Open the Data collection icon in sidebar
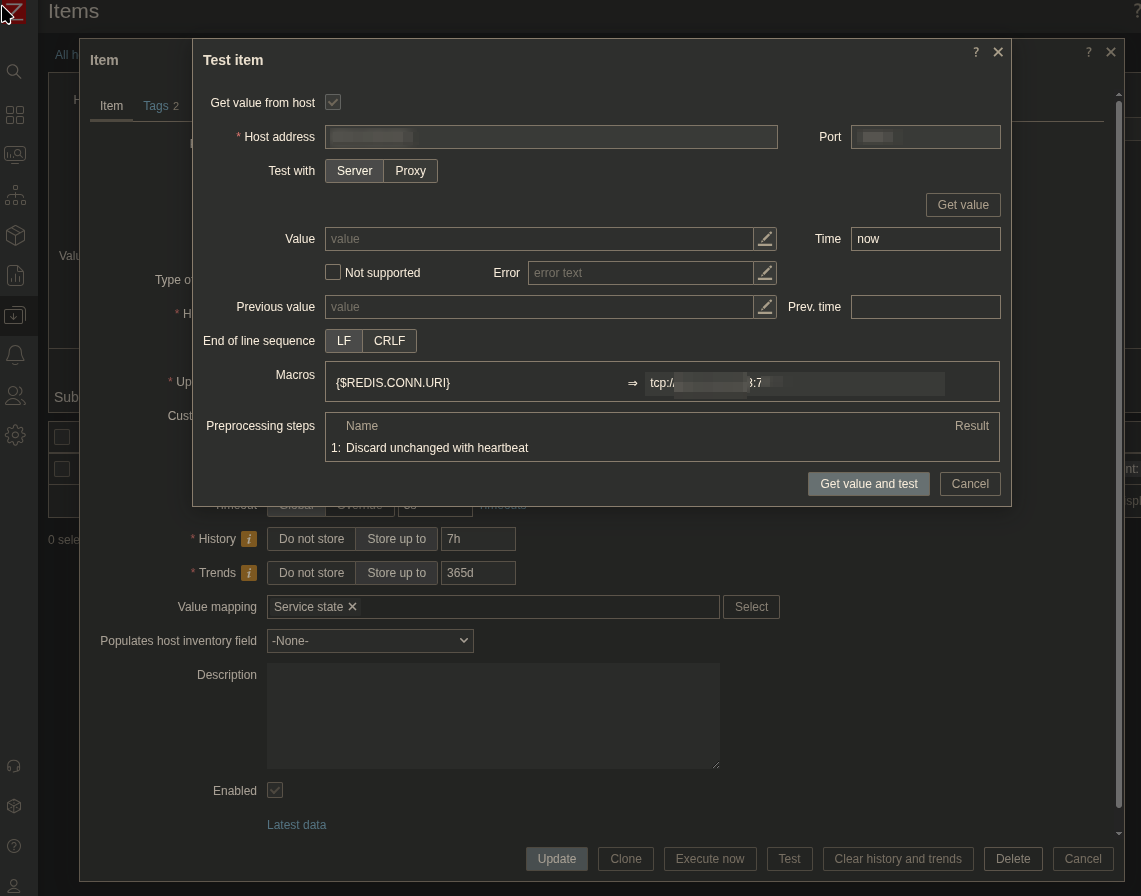Screen dimensions: 1141x896 [15, 315]
